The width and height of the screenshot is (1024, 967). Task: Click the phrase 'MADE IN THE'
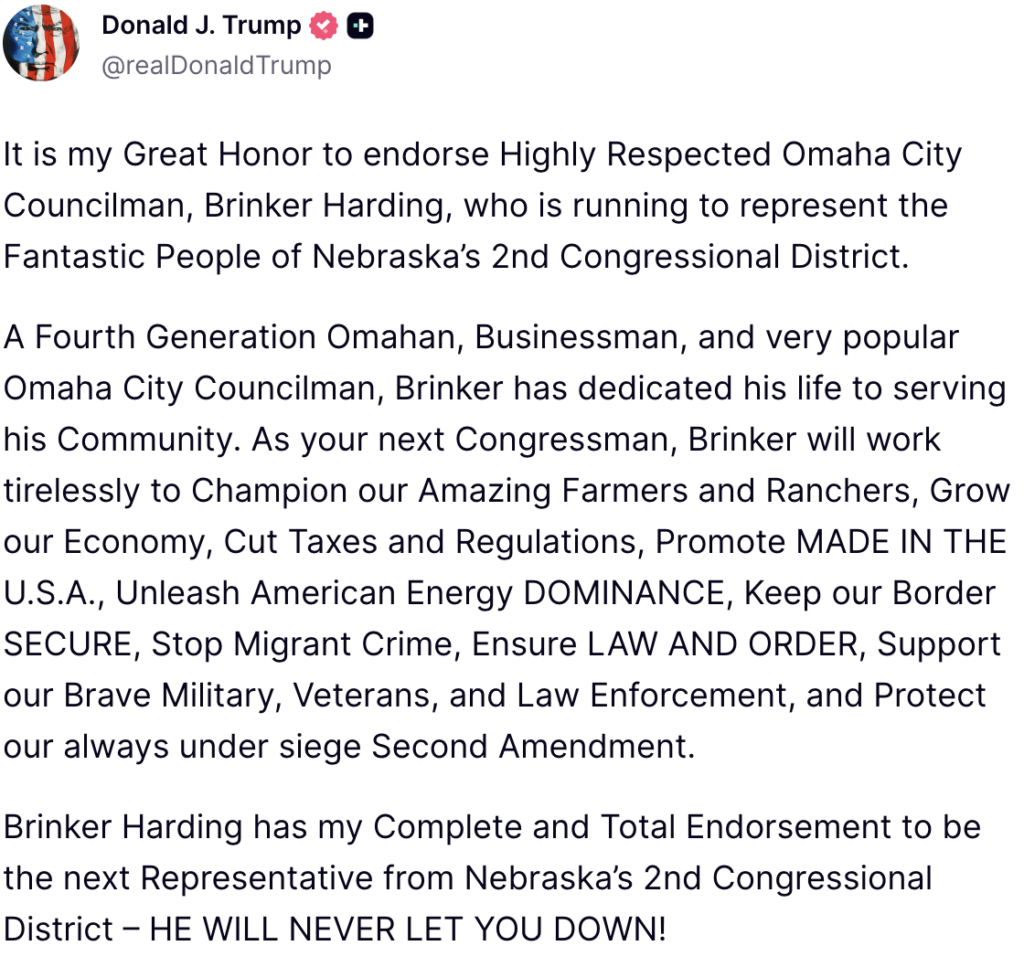coord(900,542)
